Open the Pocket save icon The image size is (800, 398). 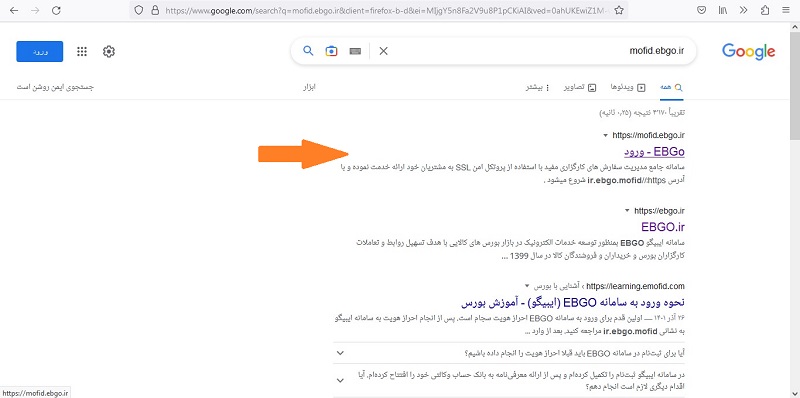point(702,10)
